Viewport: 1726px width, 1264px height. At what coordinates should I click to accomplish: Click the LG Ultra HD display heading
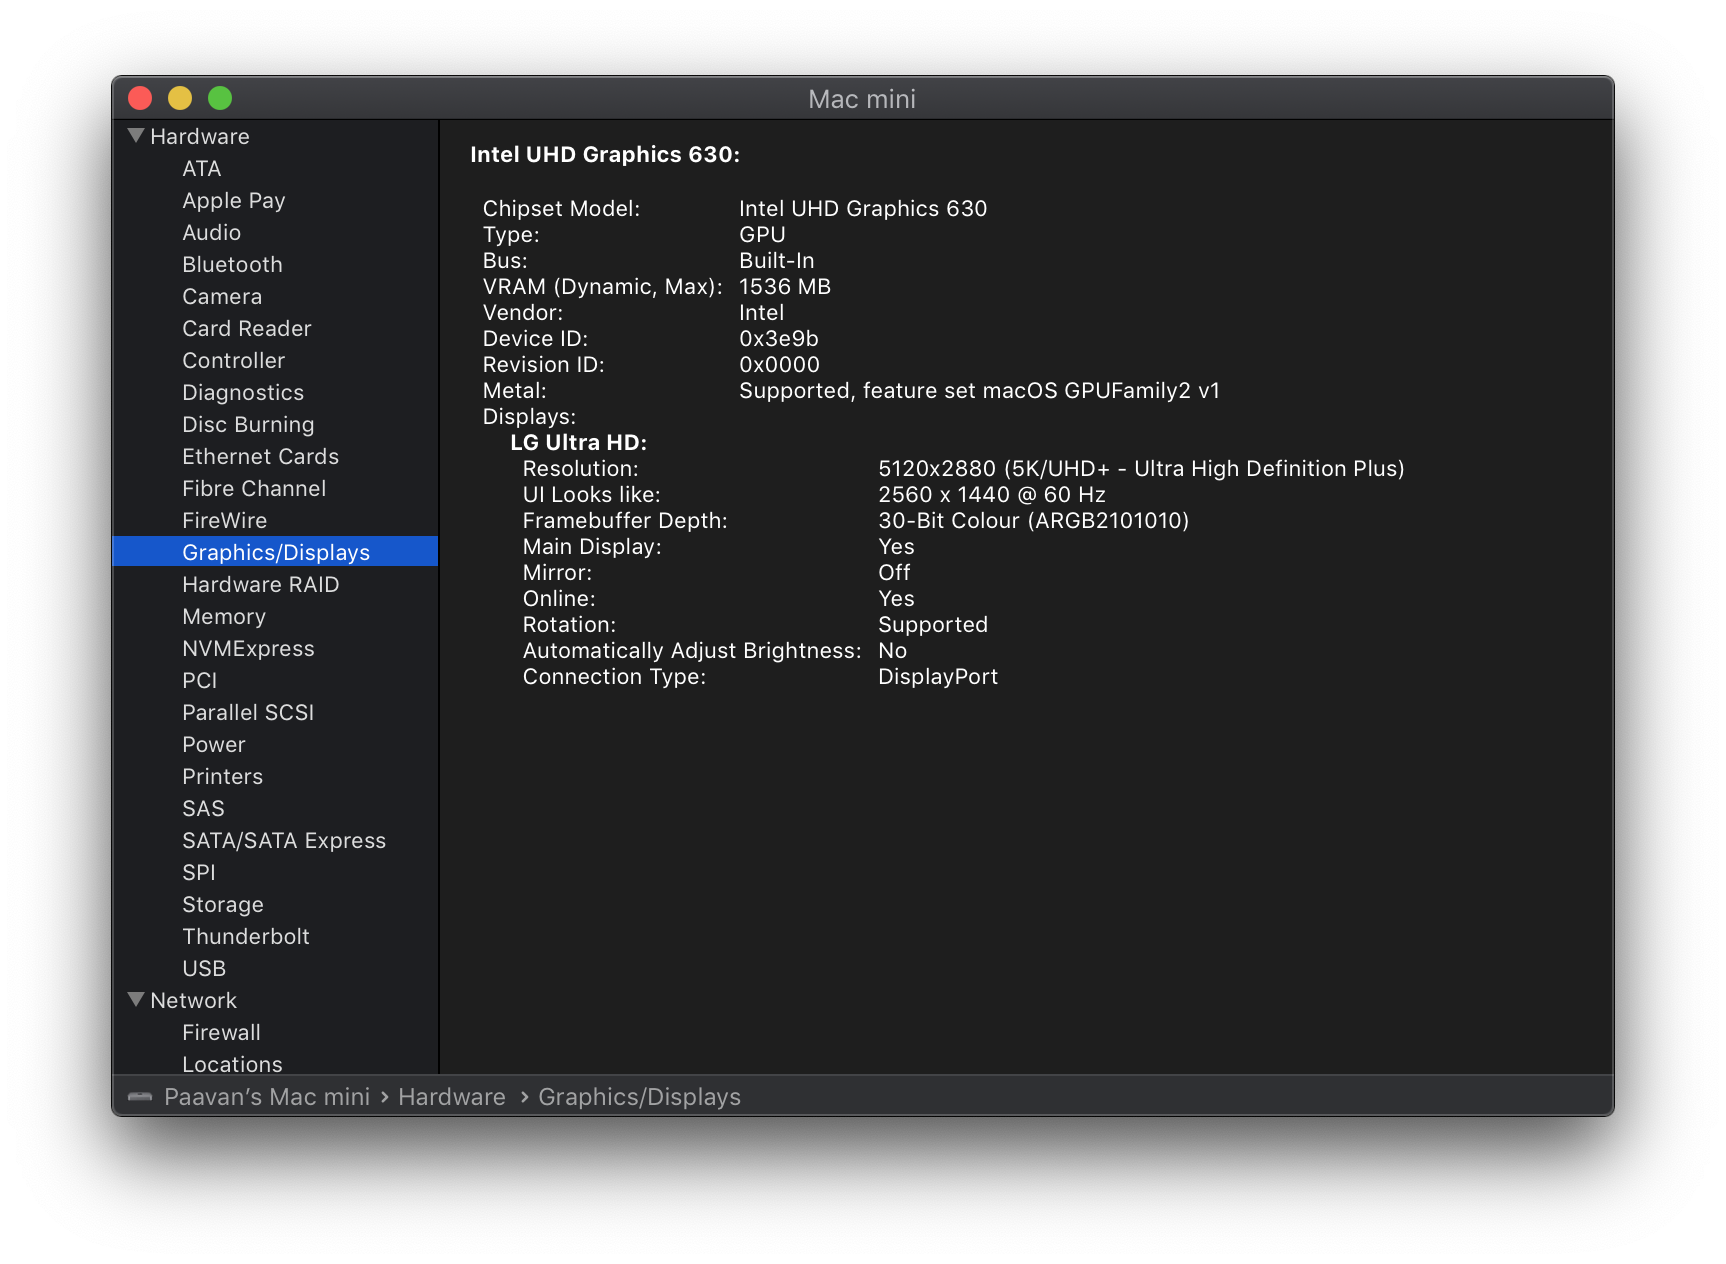[578, 443]
